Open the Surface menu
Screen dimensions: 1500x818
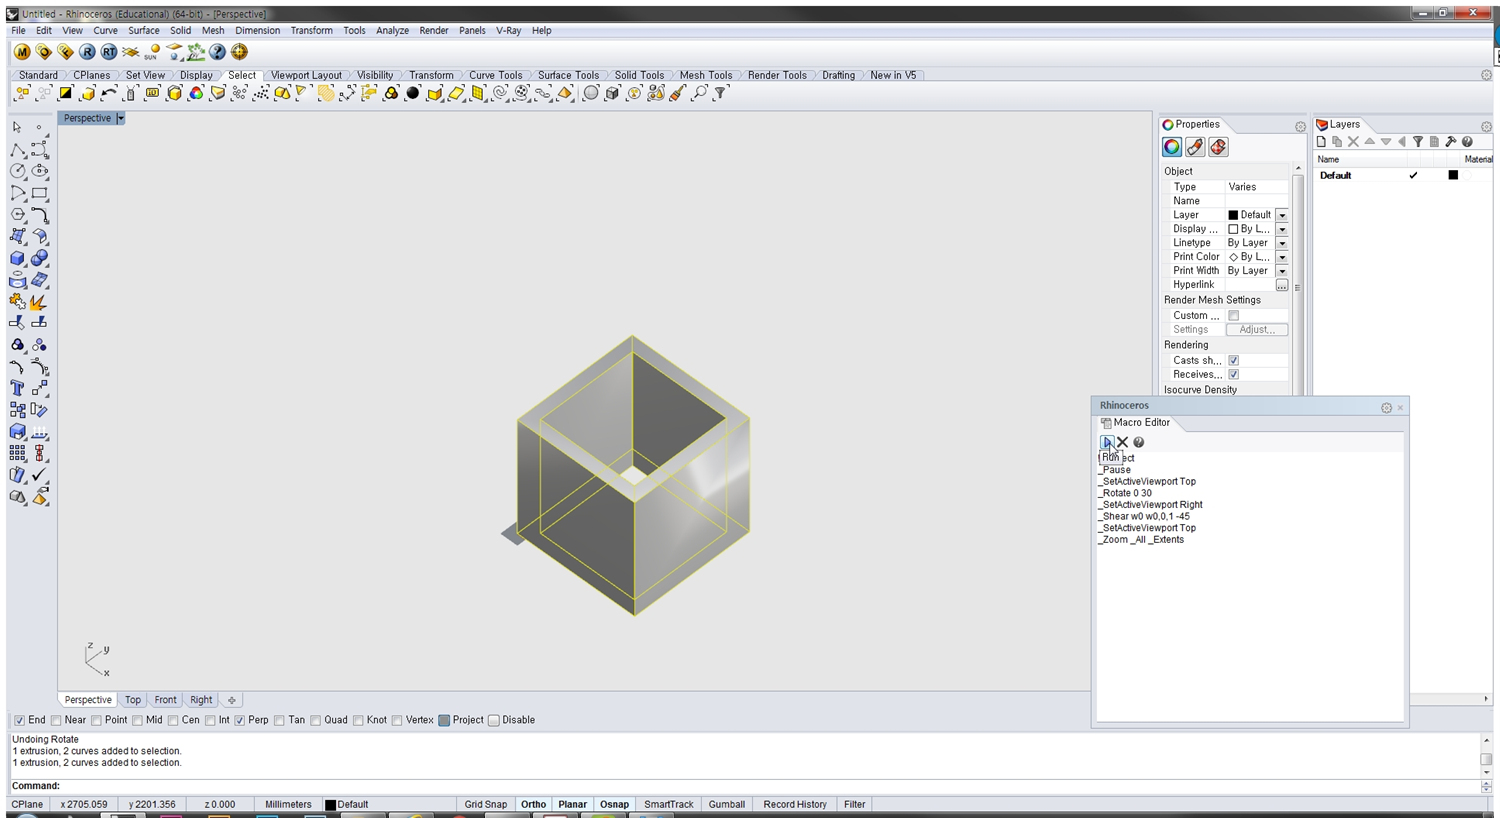click(143, 30)
